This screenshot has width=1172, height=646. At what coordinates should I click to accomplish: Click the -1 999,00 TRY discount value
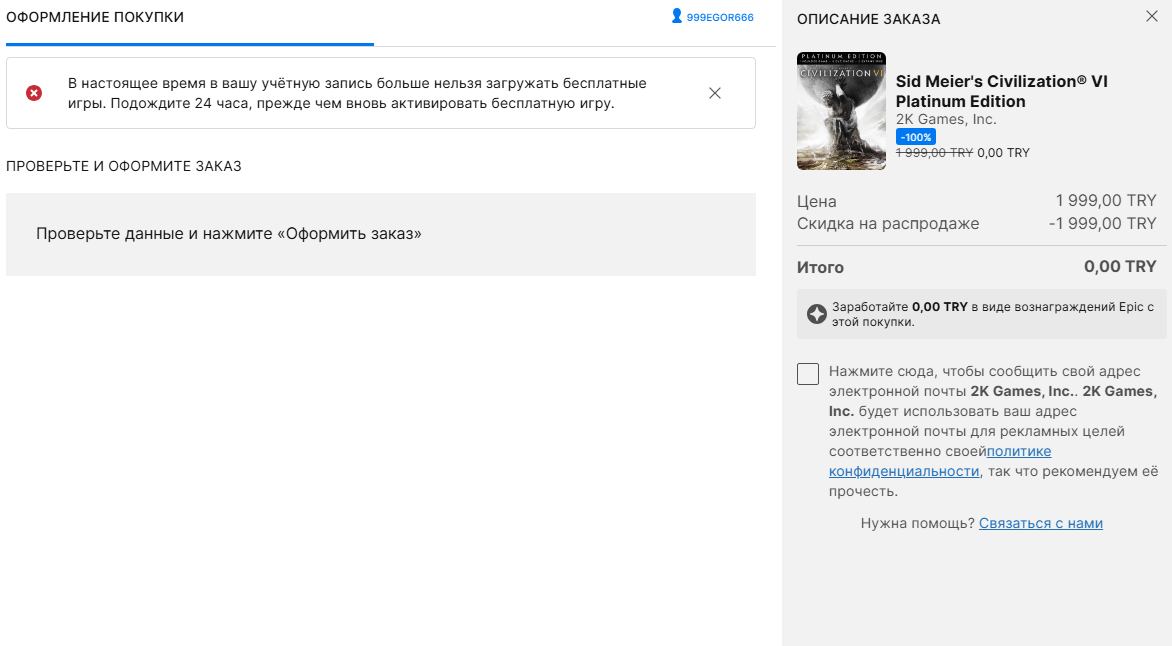(x=1102, y=224)
